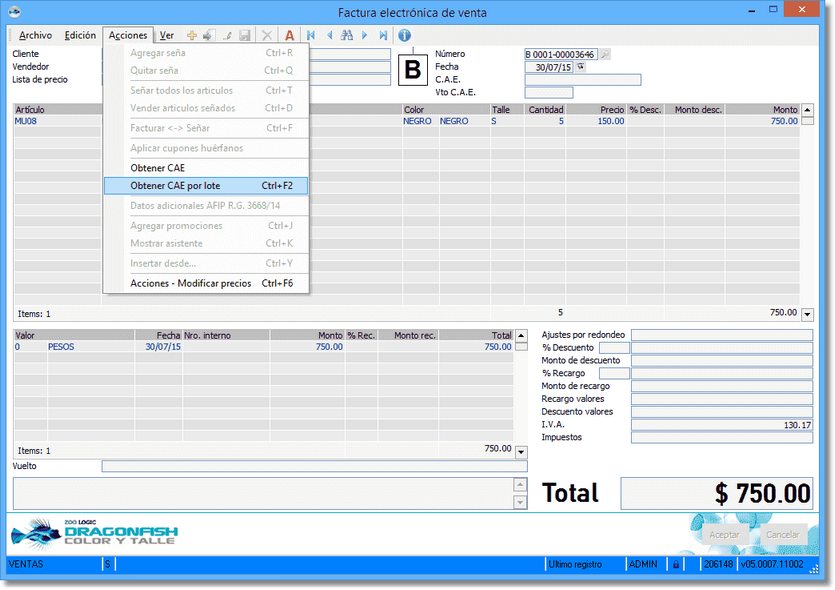Go to last record arrow icon
This screenshot has height=590, width=835.
click(383, 35)
